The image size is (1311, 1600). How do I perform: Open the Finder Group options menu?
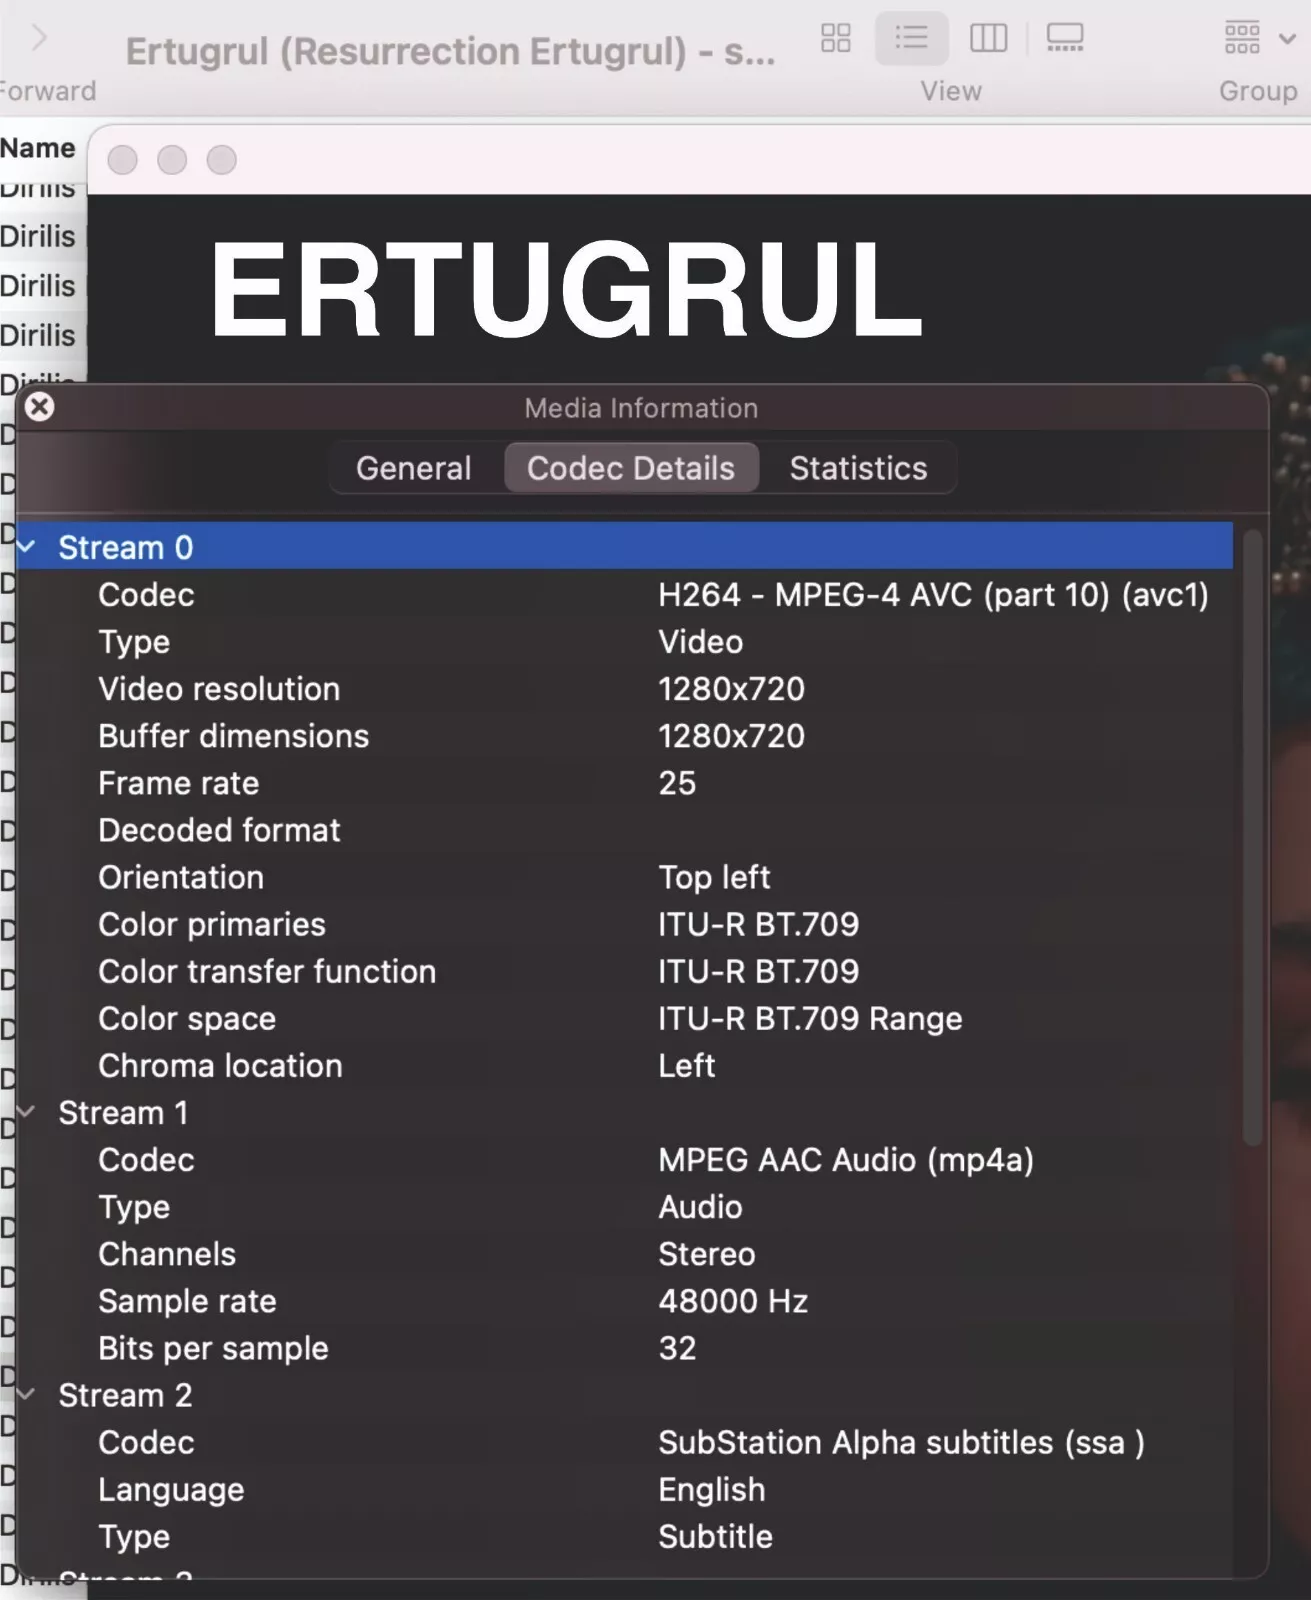pos(1258,38)
